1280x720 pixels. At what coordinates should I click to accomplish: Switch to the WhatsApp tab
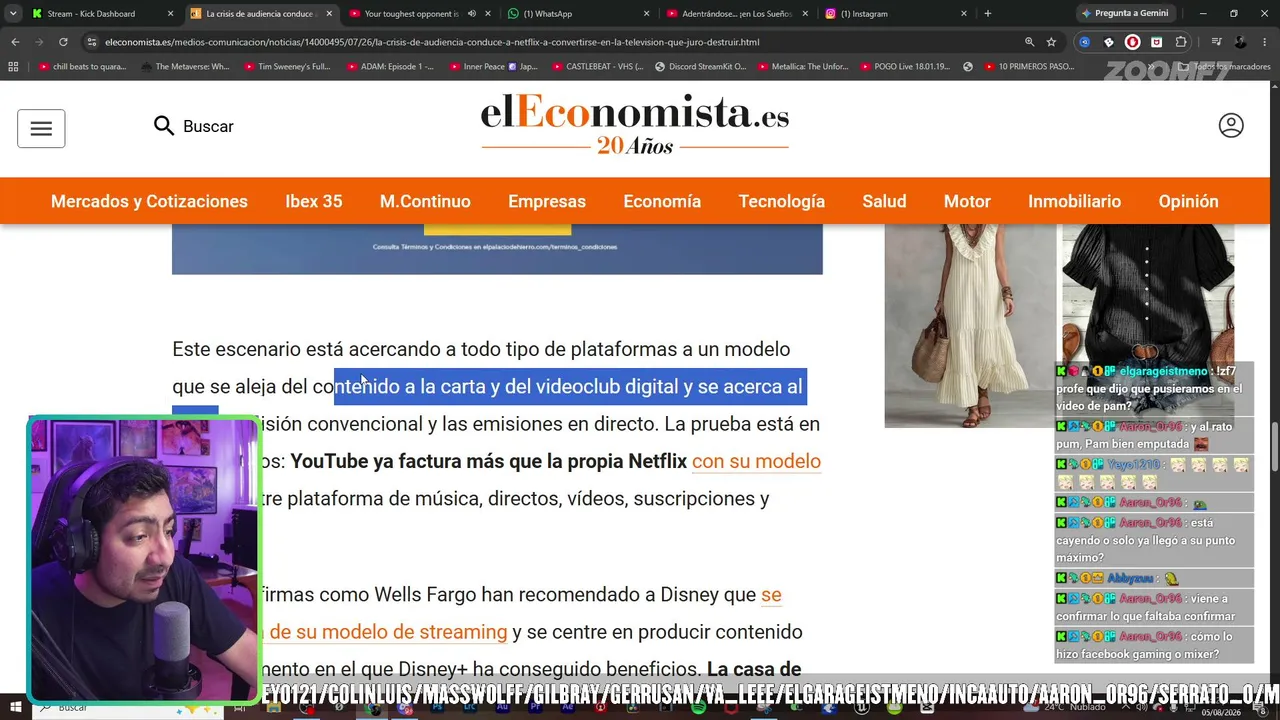click(576, 14)
